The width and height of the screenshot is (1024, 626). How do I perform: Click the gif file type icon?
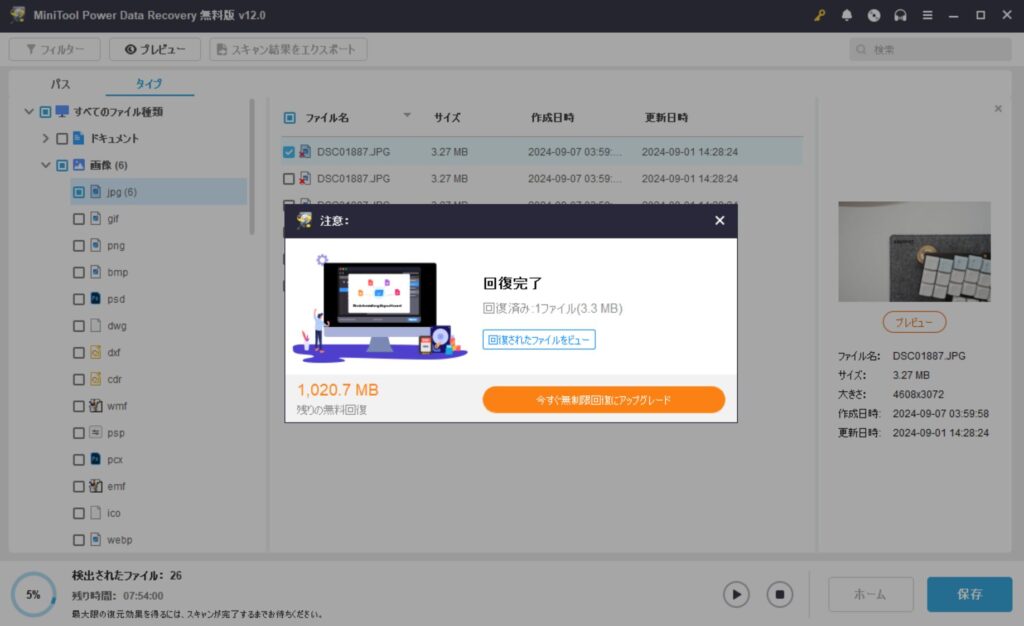point(95,218)
